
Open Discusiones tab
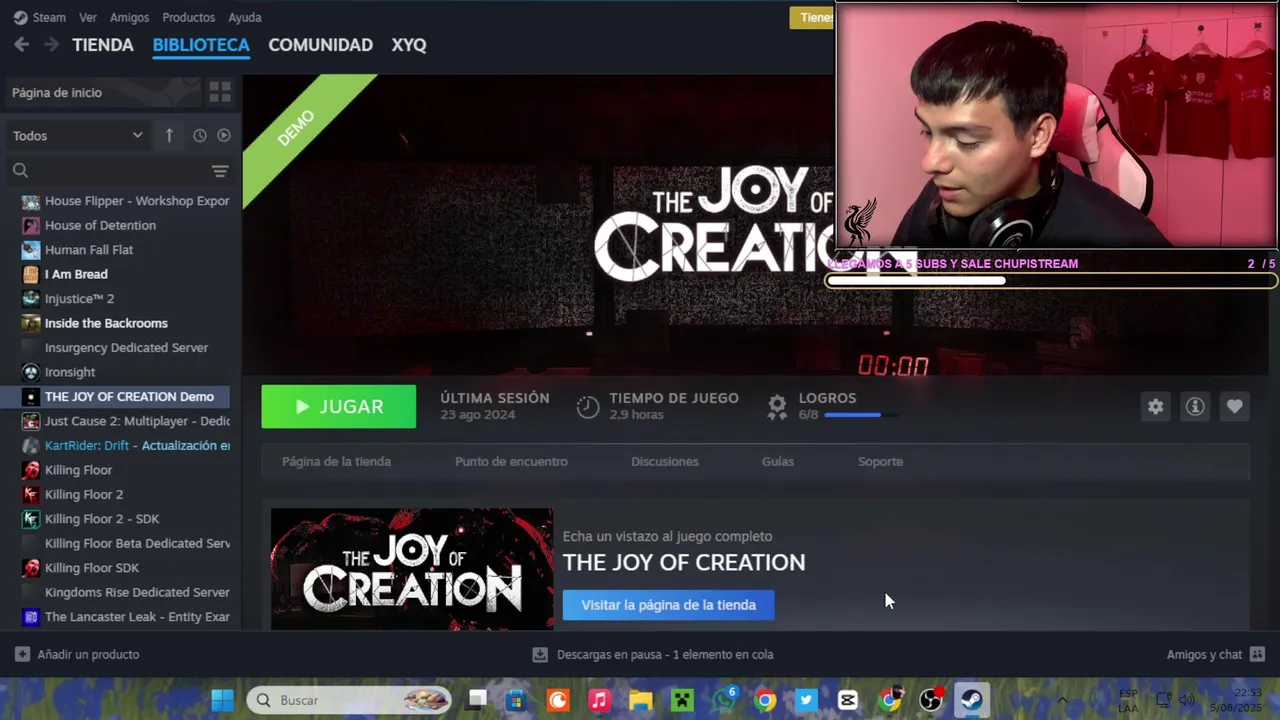(665, 461)
